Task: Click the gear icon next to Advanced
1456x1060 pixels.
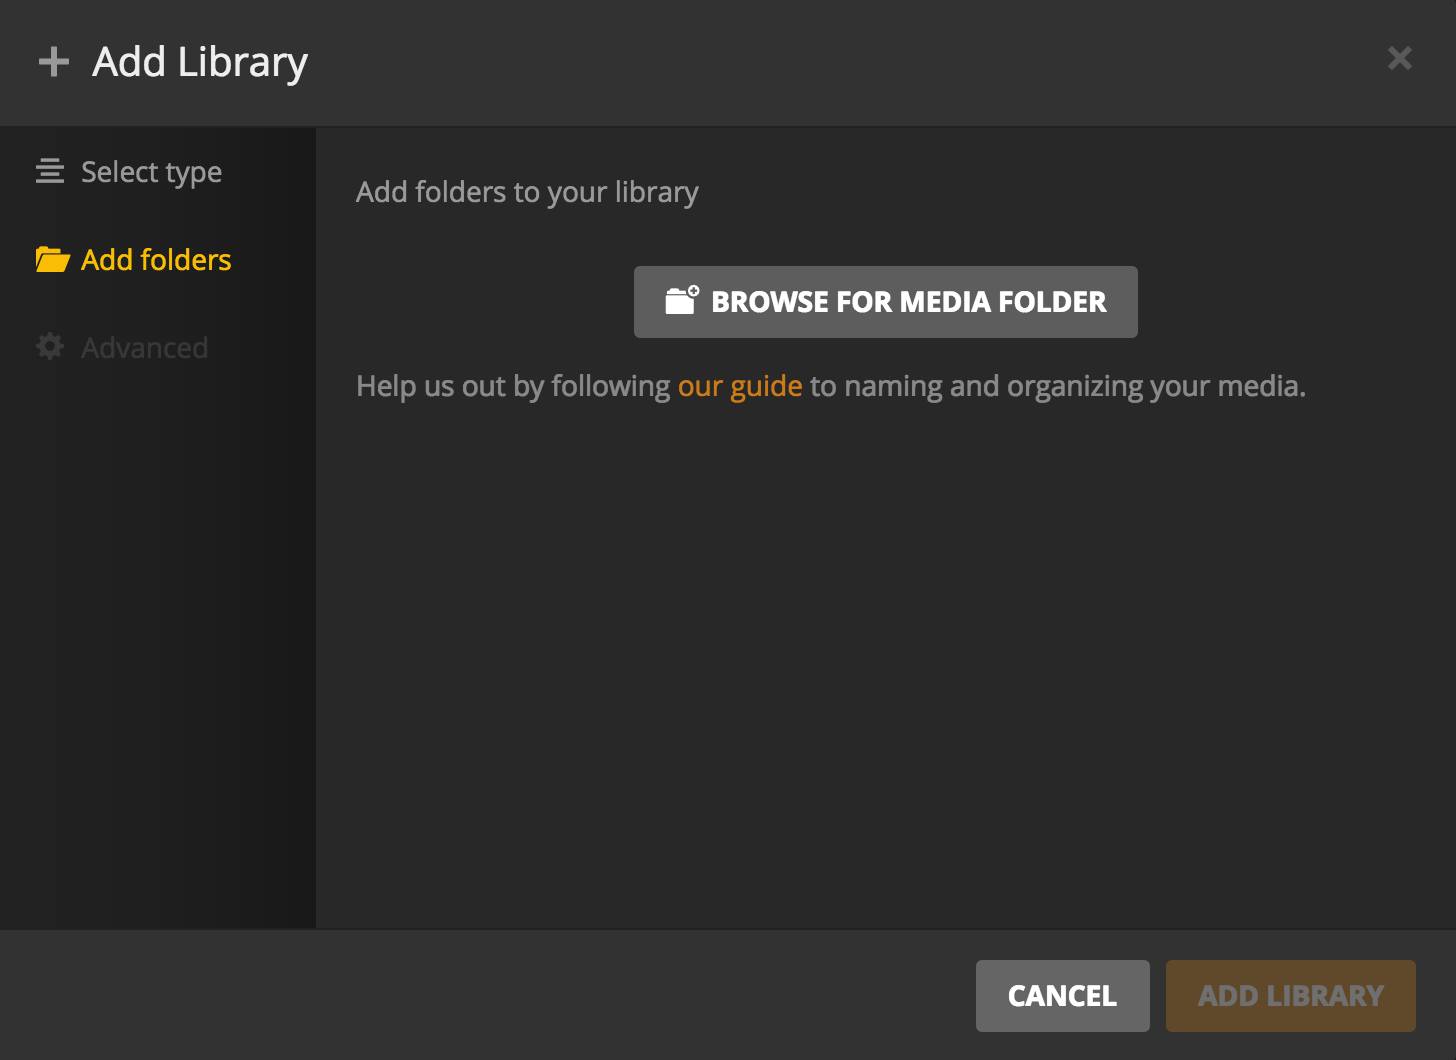Action: tap(49, 346)
